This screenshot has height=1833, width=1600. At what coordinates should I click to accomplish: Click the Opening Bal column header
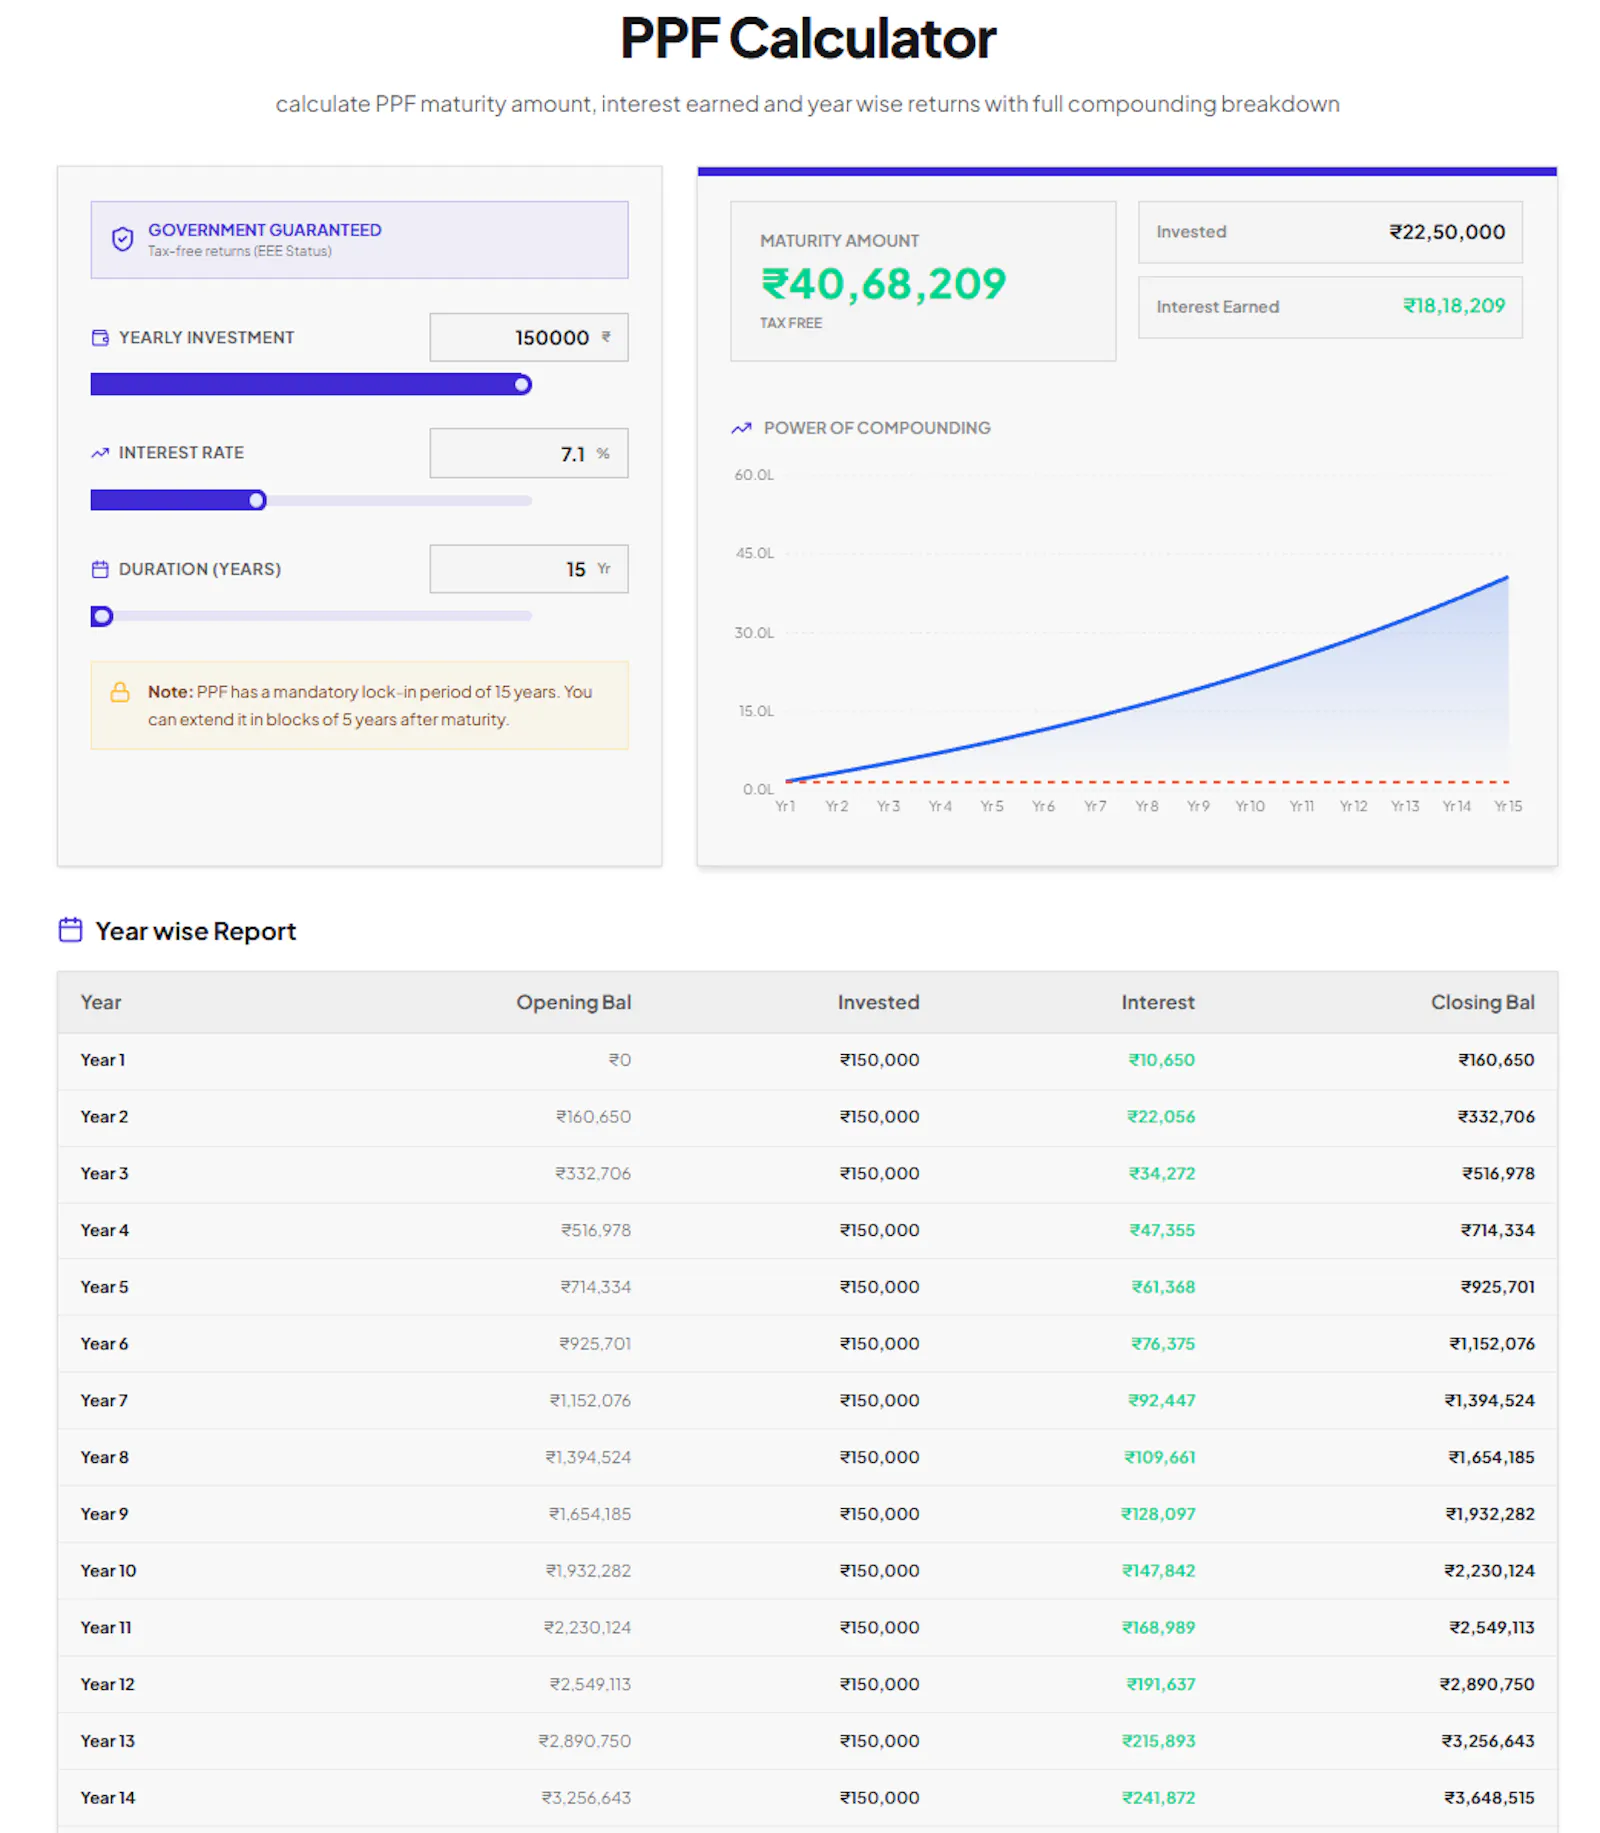pos(574,1002)
